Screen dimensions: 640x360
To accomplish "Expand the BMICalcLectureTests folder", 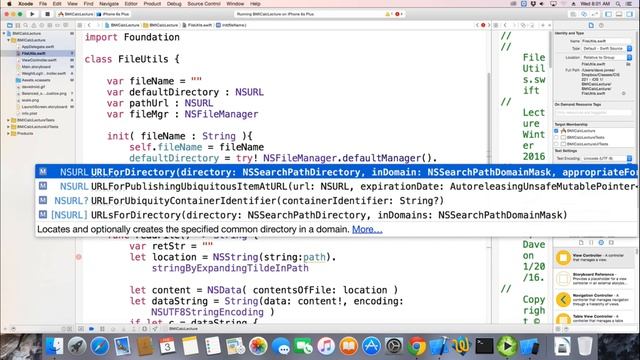I will coord(9,120).
